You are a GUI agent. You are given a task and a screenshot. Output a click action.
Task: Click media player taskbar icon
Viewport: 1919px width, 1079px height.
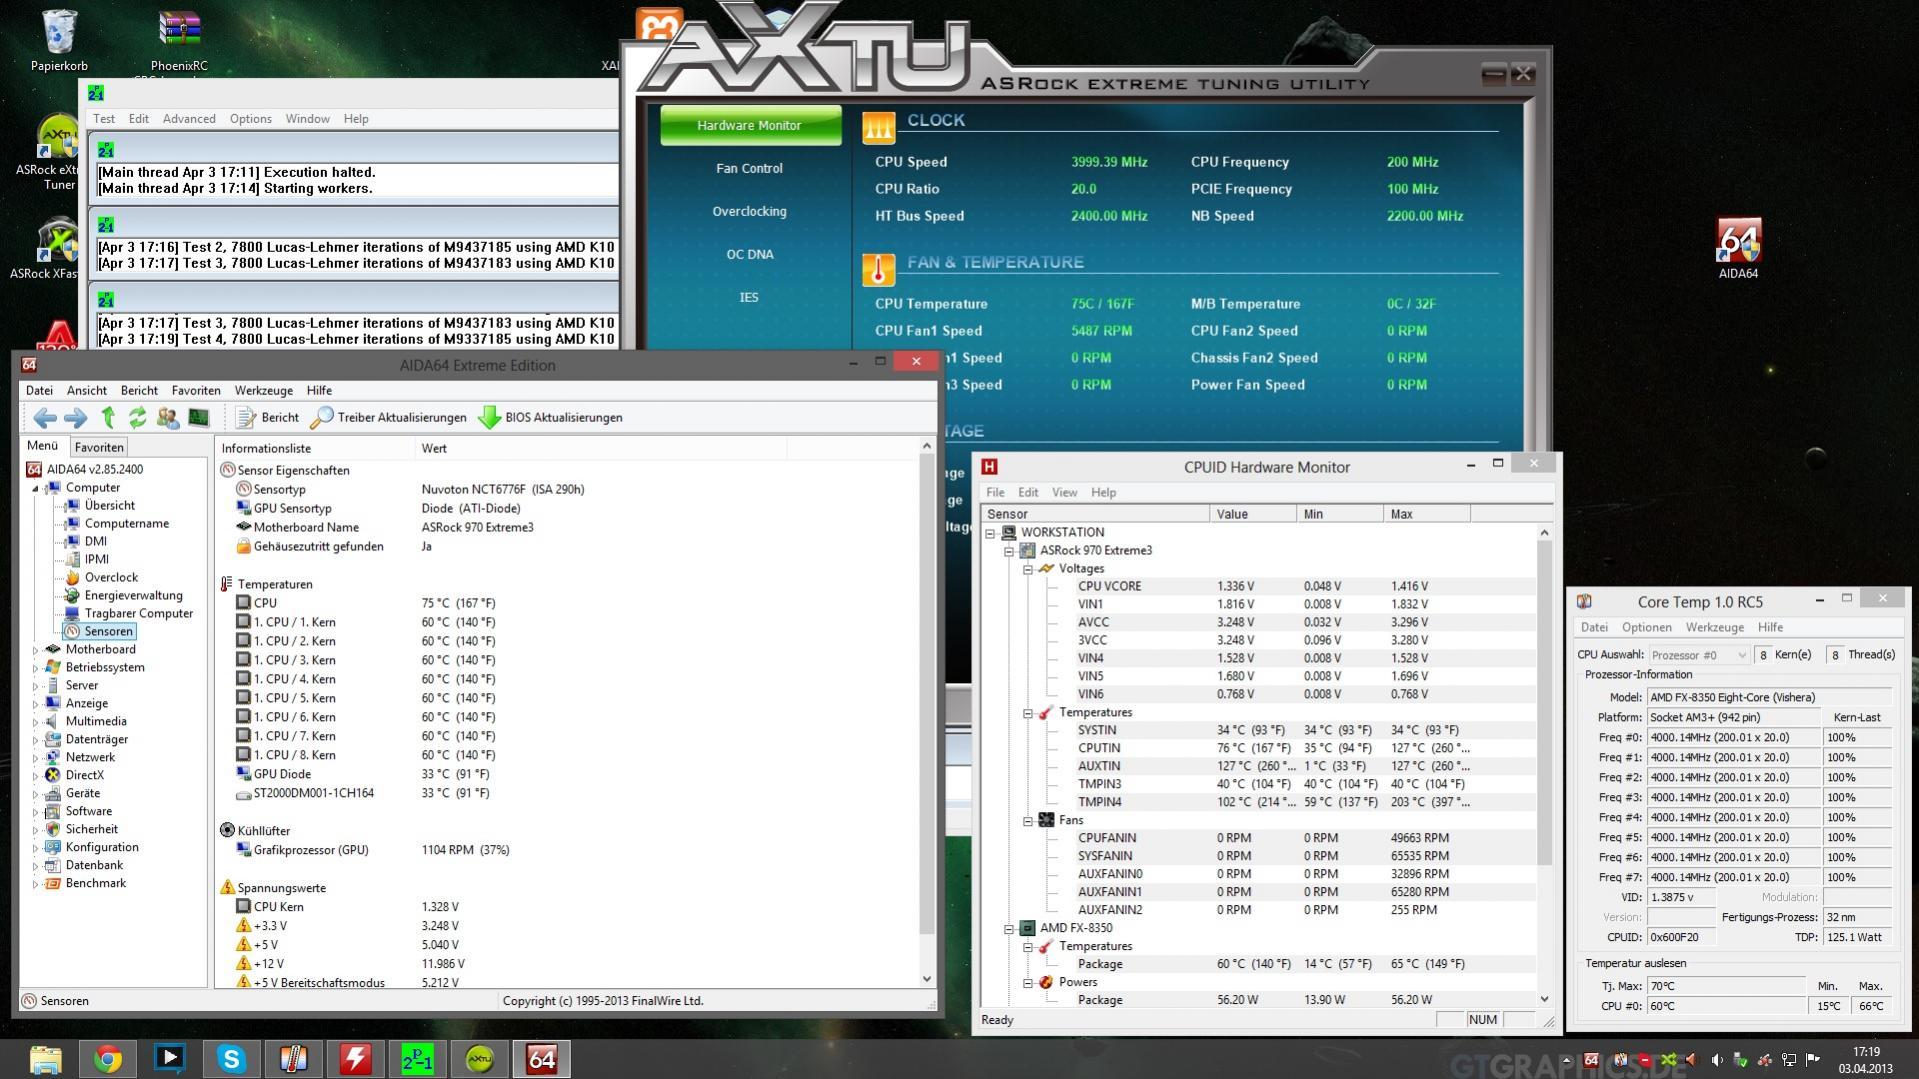pyautogui.click(x=170, y=1059)
